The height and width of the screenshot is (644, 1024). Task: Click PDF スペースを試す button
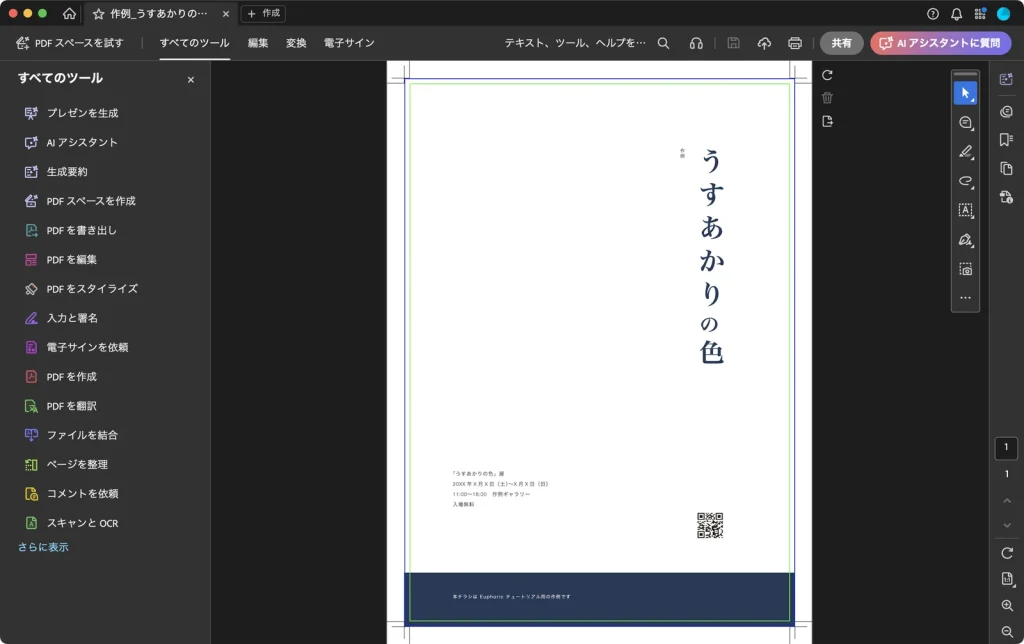point(69,43)
